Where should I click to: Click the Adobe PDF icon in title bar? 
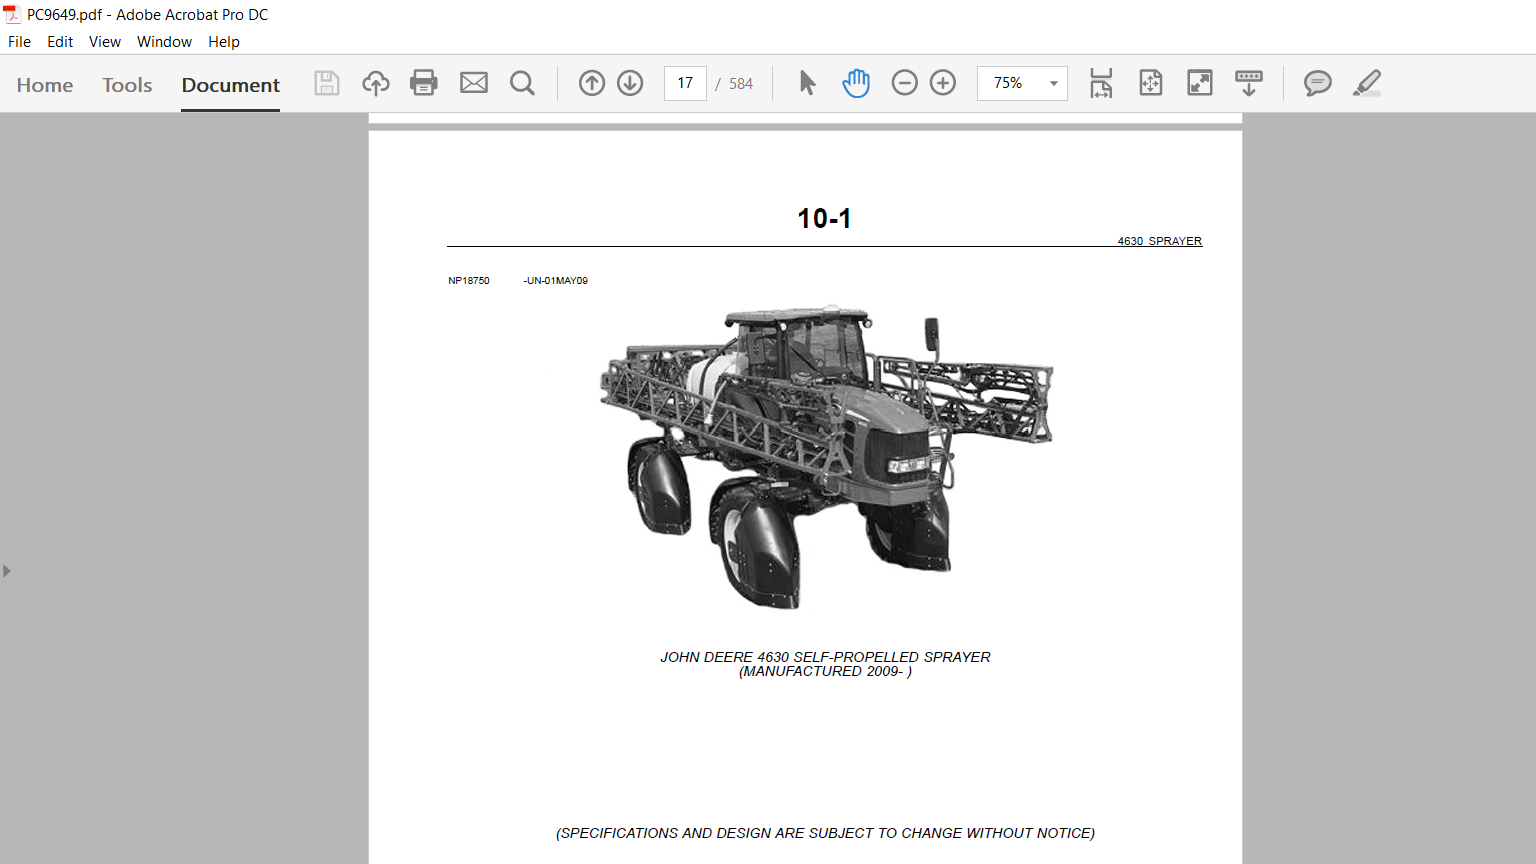[12, 14]
